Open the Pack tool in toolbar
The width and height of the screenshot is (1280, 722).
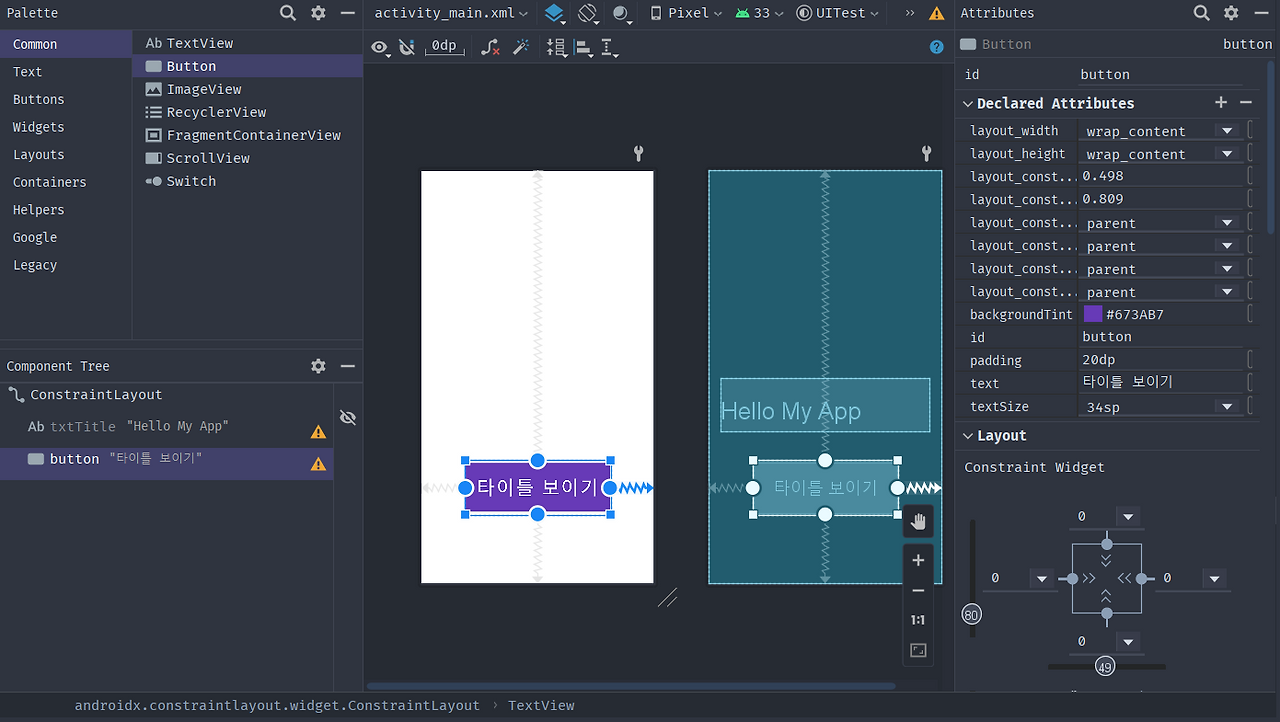point(557,47)
